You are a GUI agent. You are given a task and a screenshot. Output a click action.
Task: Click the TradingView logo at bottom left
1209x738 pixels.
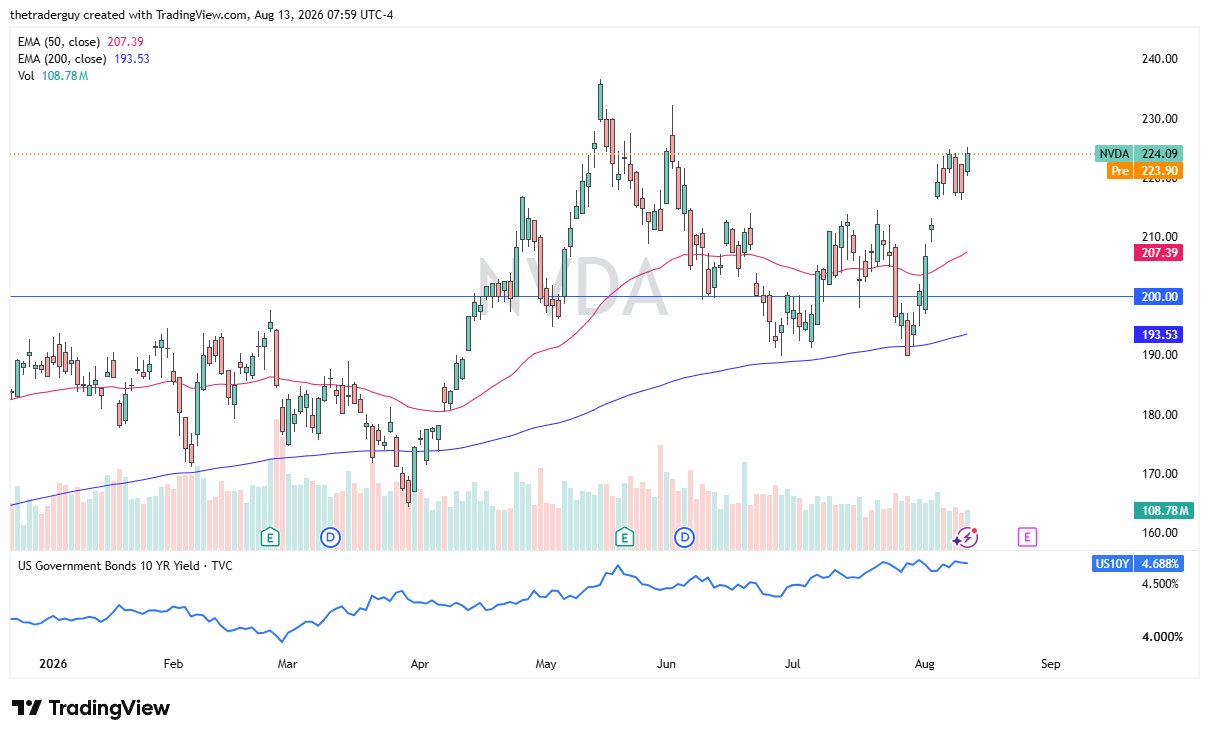[x=91, y=708]
